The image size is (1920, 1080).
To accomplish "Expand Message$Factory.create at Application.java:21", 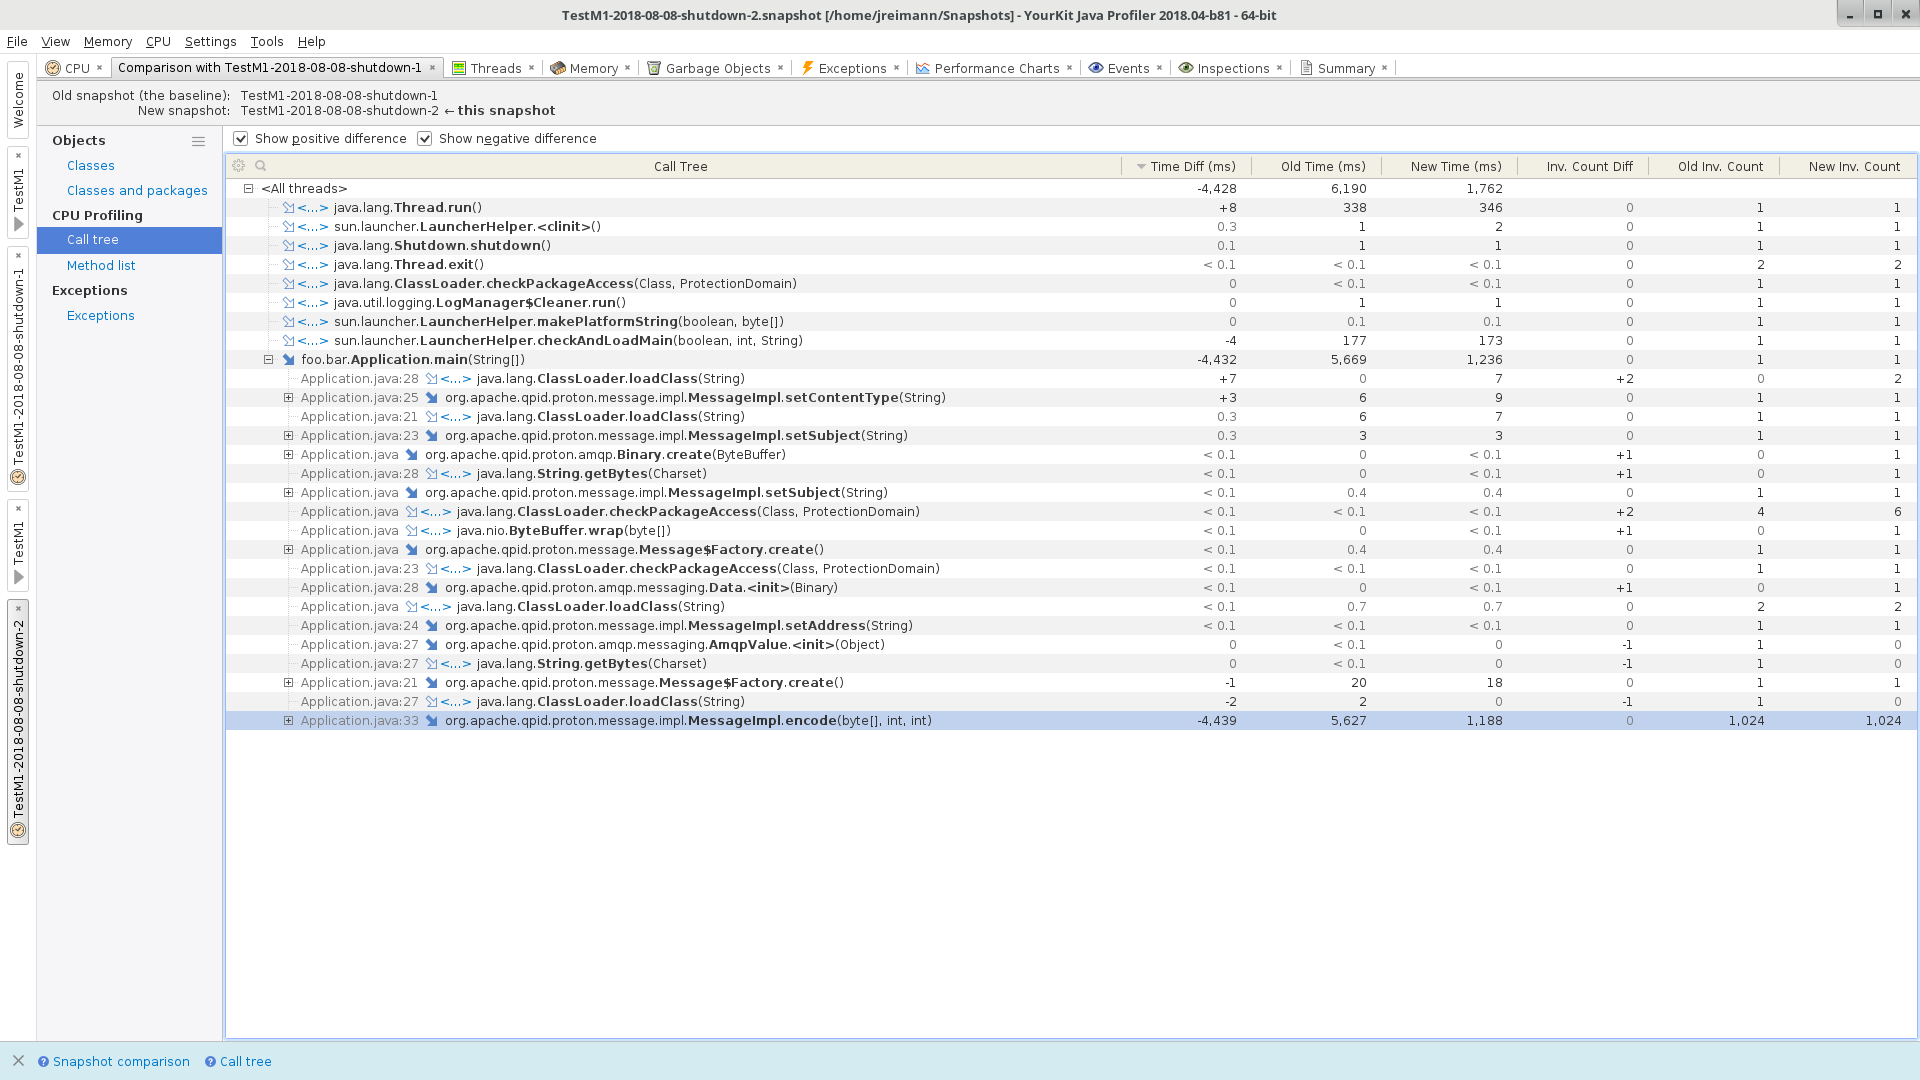I will (288, 683).
